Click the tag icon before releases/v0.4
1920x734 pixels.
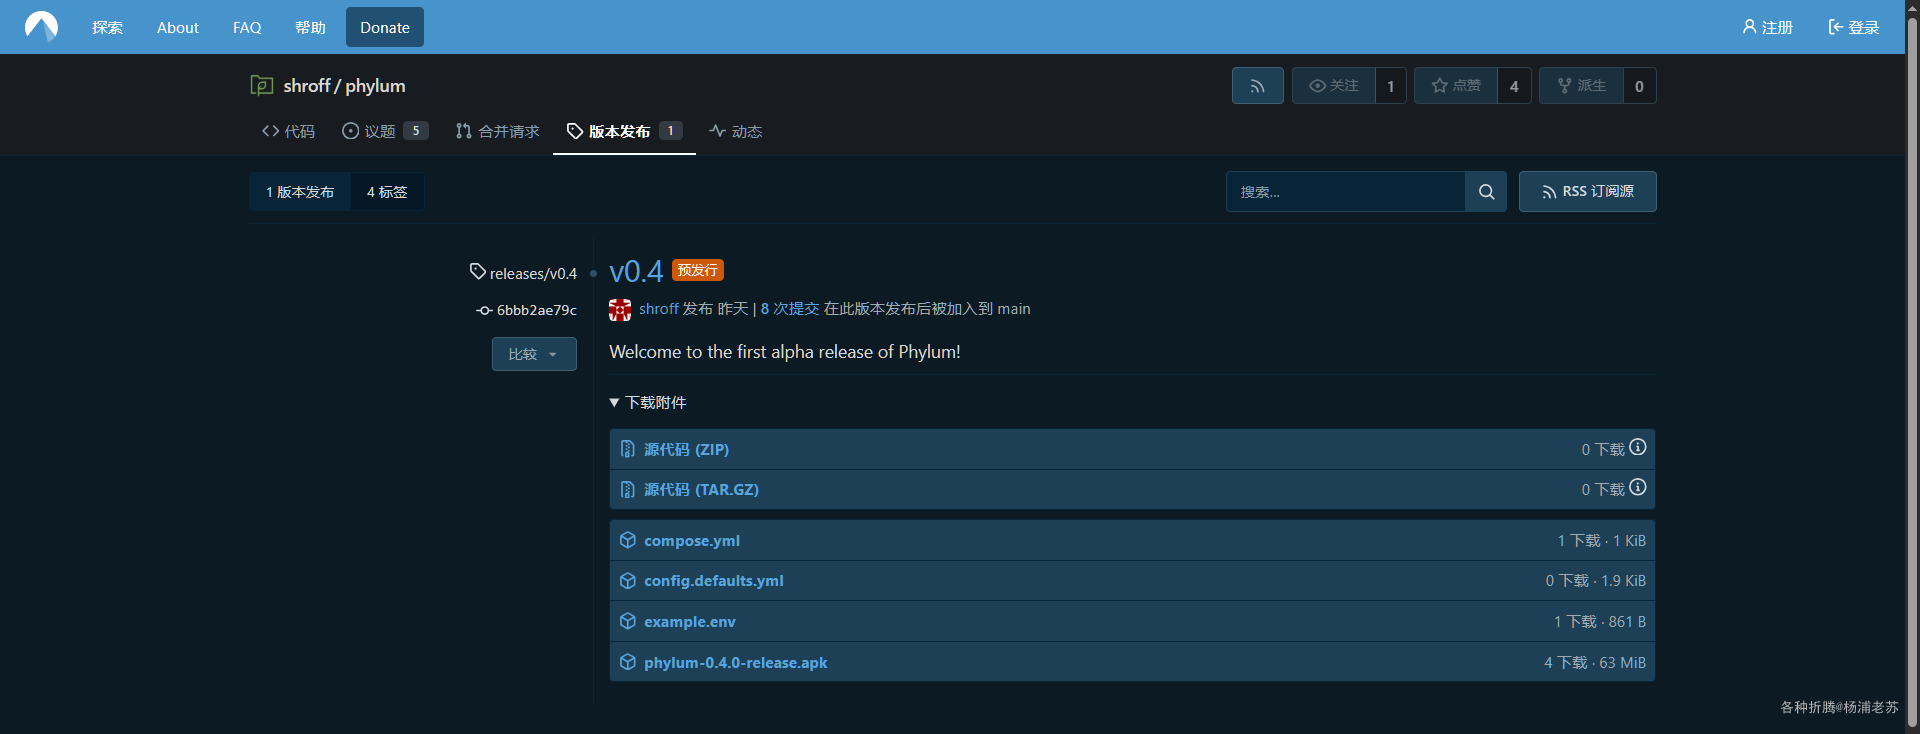pos(478,272)
